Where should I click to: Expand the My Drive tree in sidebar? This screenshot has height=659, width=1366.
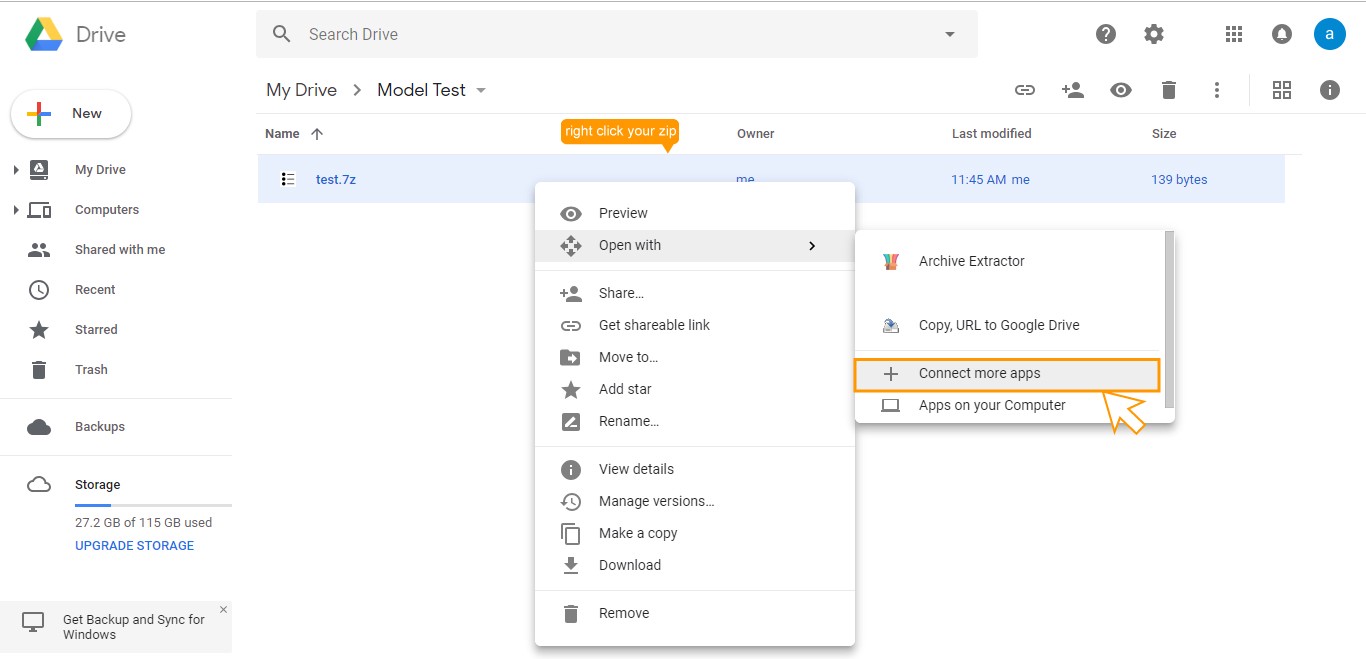coord(16,170)
